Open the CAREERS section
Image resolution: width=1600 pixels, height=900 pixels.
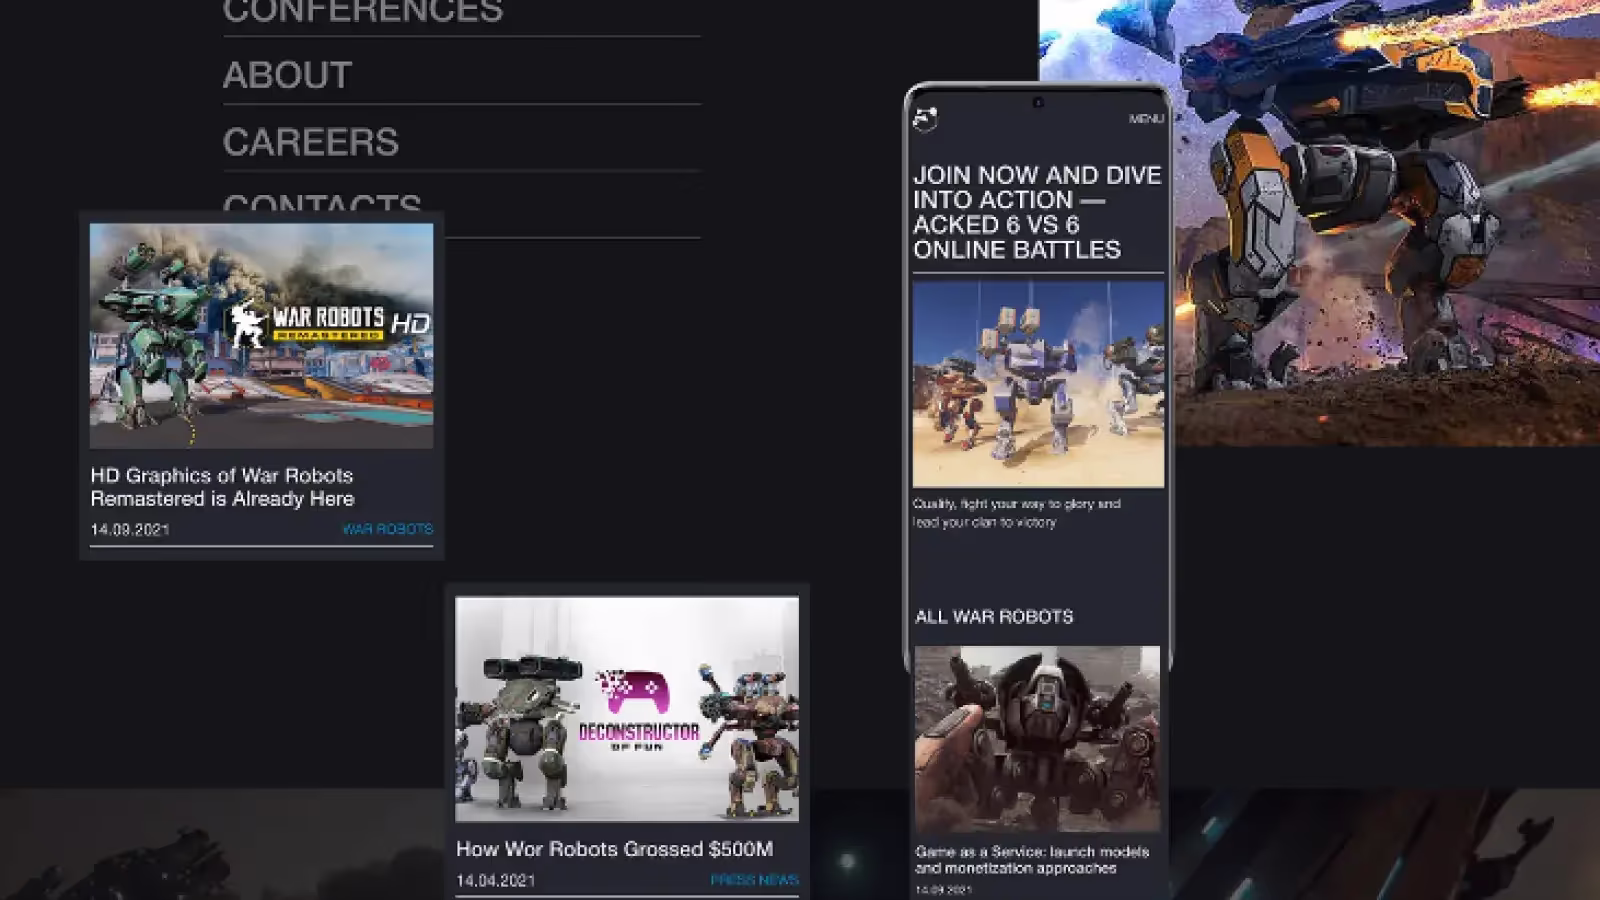pos(310,142)
